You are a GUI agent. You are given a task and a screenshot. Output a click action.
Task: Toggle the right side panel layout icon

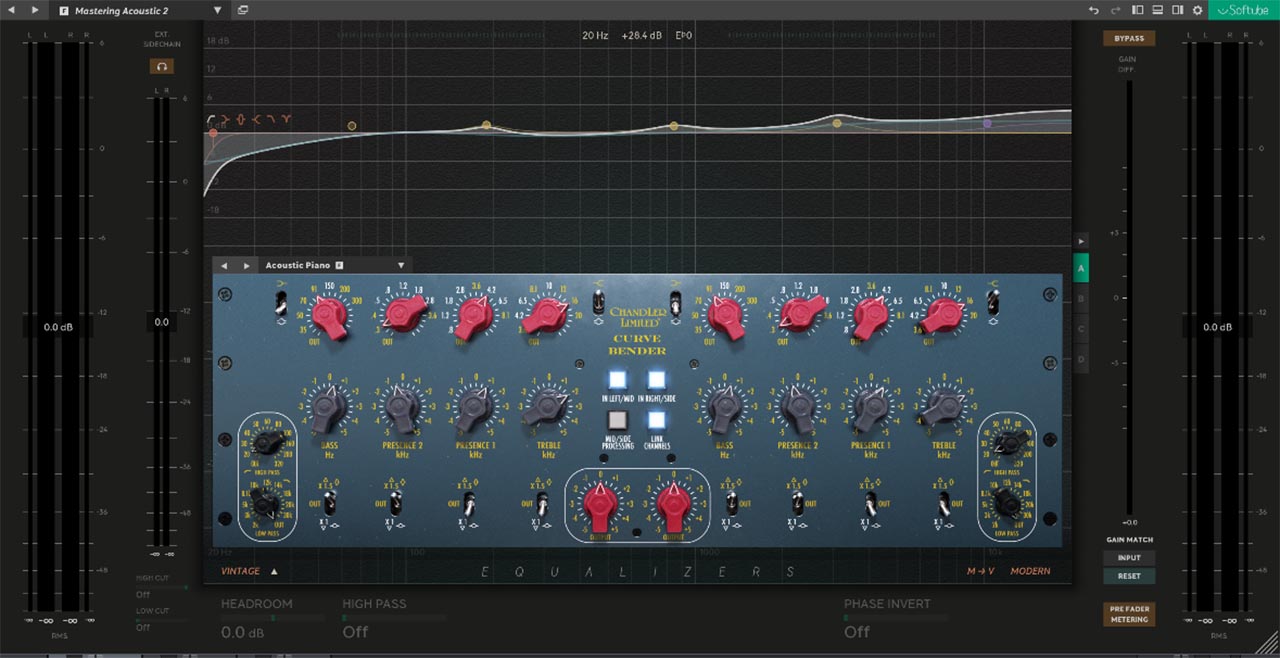[1177, 10]
